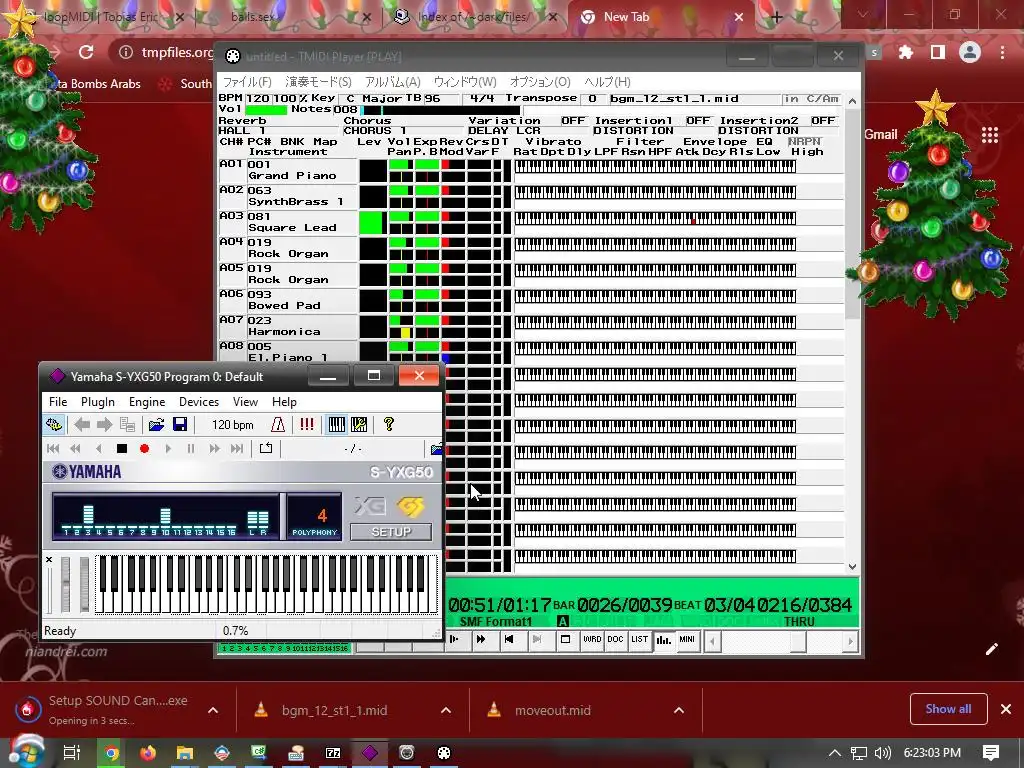Start recording with the red circle button

144,449
